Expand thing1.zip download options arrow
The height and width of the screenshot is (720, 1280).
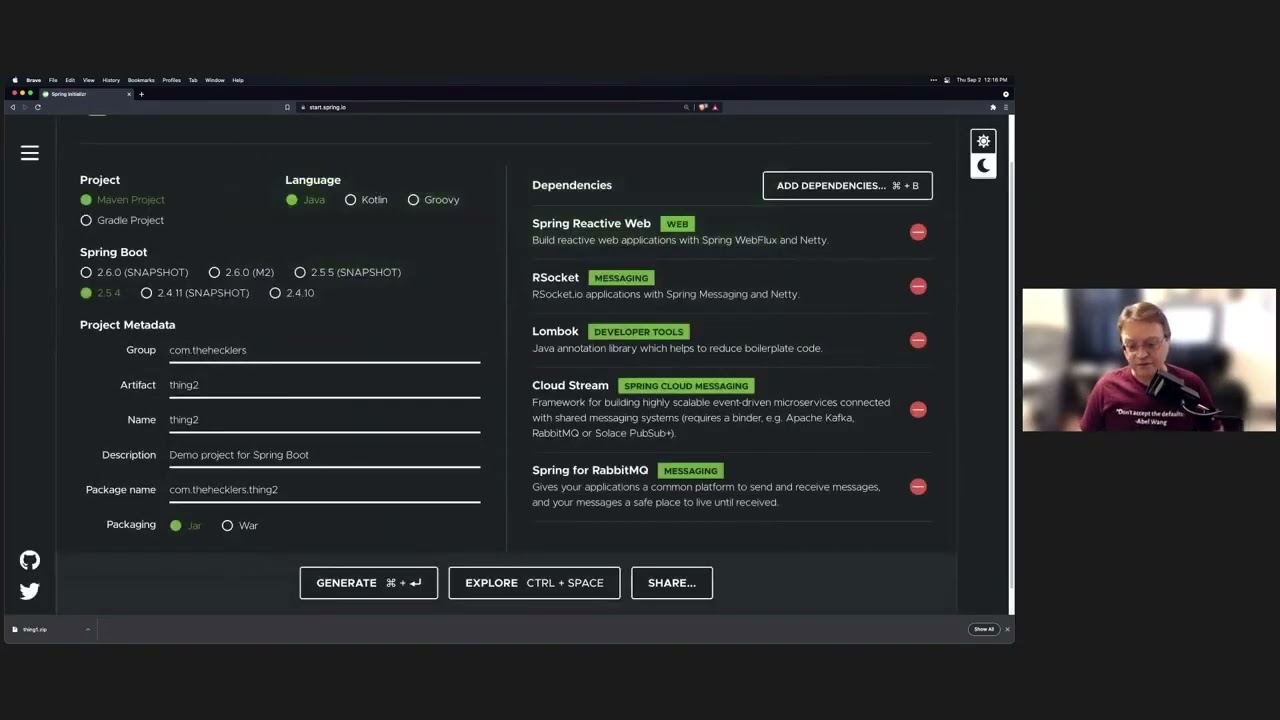87,629
